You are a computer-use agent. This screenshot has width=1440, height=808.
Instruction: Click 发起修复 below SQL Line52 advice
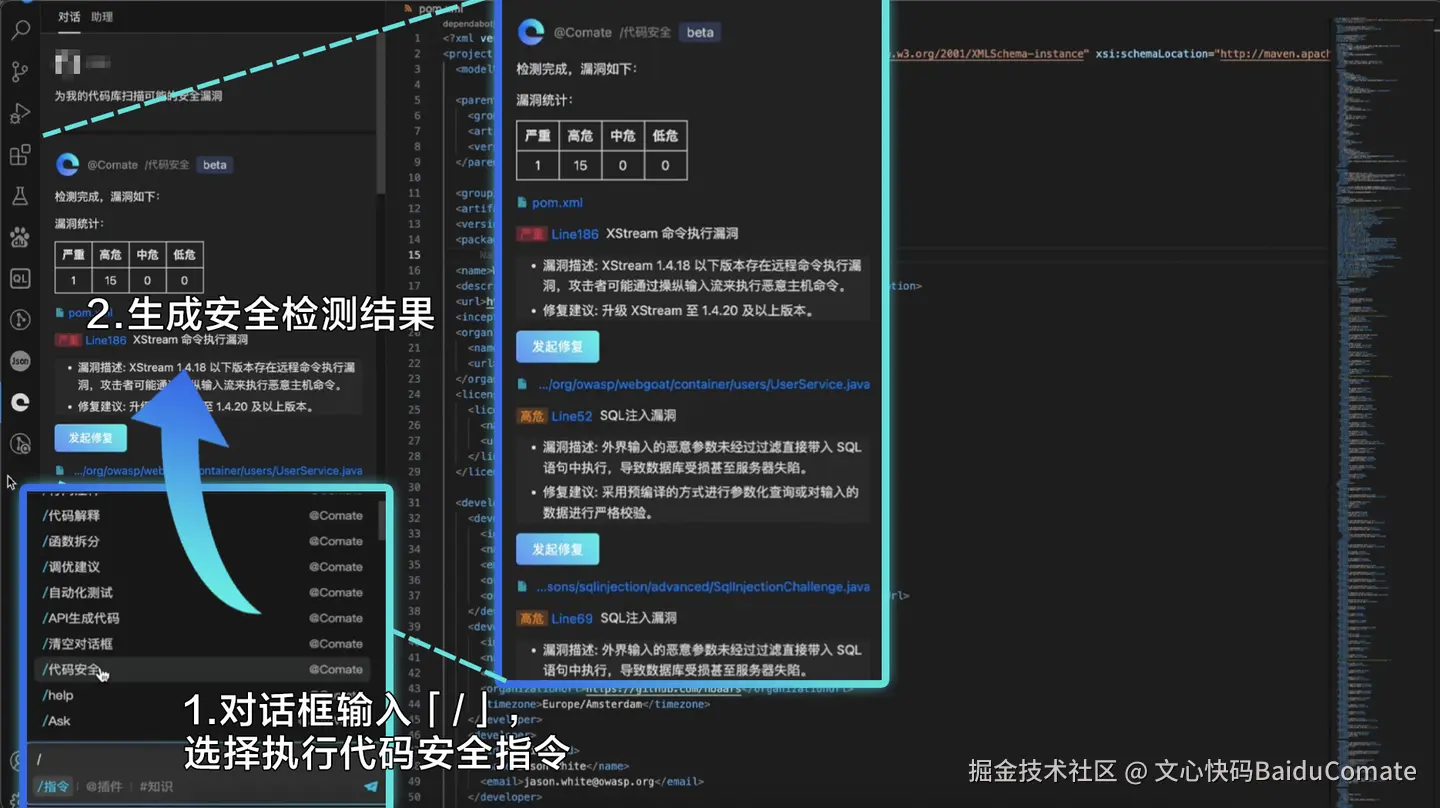point(557,550)
